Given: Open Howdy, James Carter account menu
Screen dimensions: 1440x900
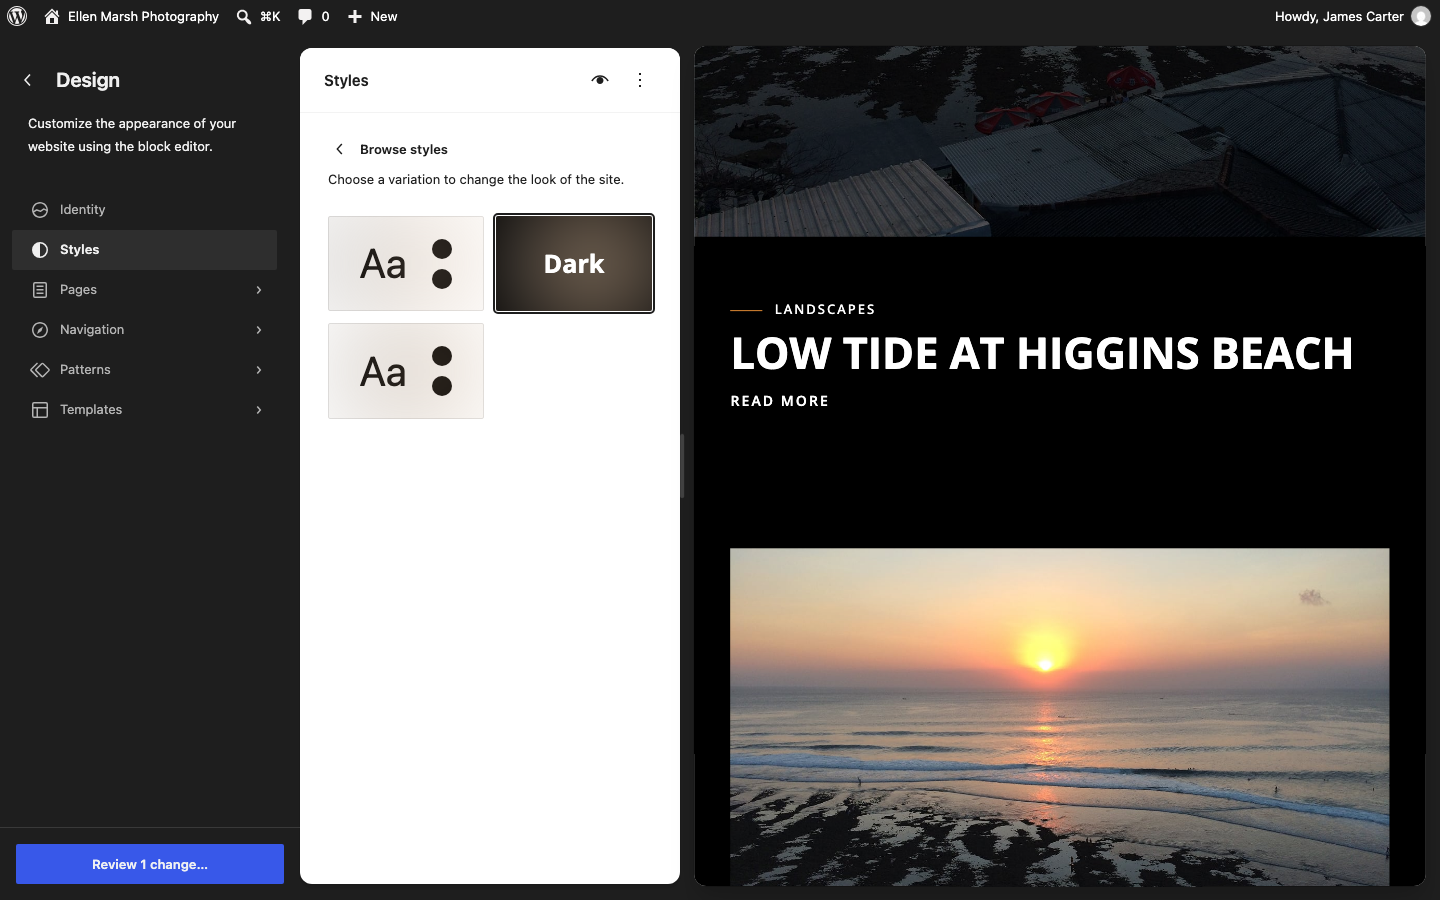Looking at the screenshot, I should coord(1351,16).
